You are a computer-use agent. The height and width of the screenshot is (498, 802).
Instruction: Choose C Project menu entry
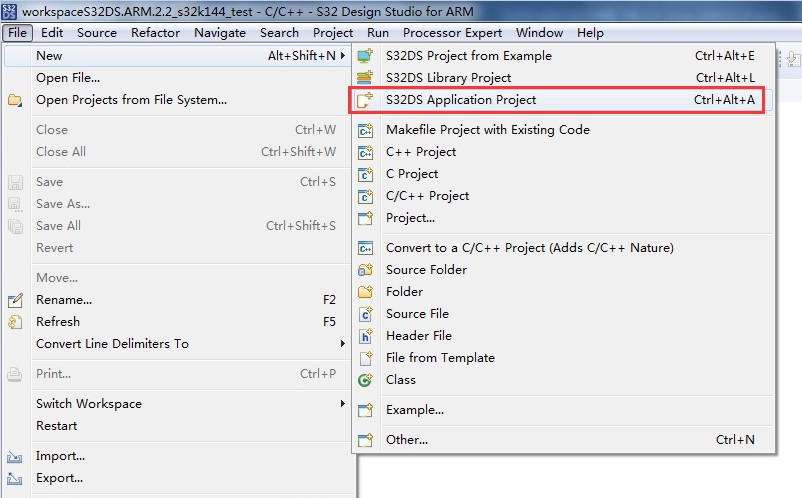(562, 174)
